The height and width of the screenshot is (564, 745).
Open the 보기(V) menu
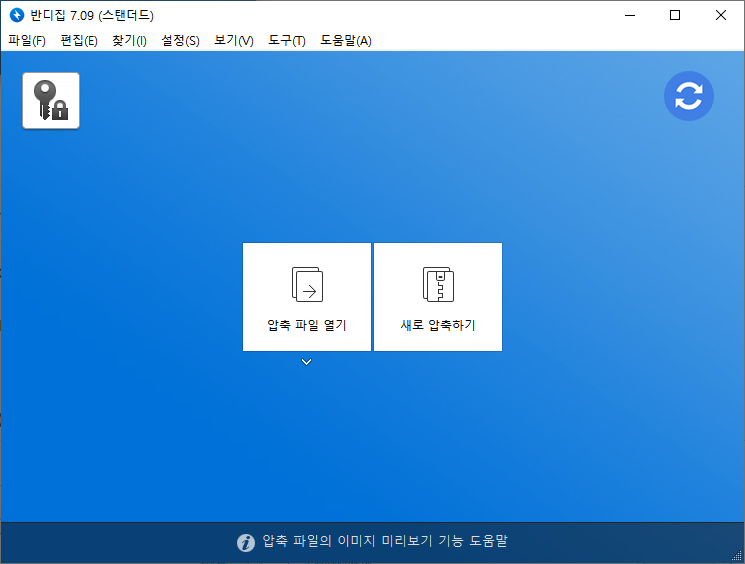click(x=234, y=41)
